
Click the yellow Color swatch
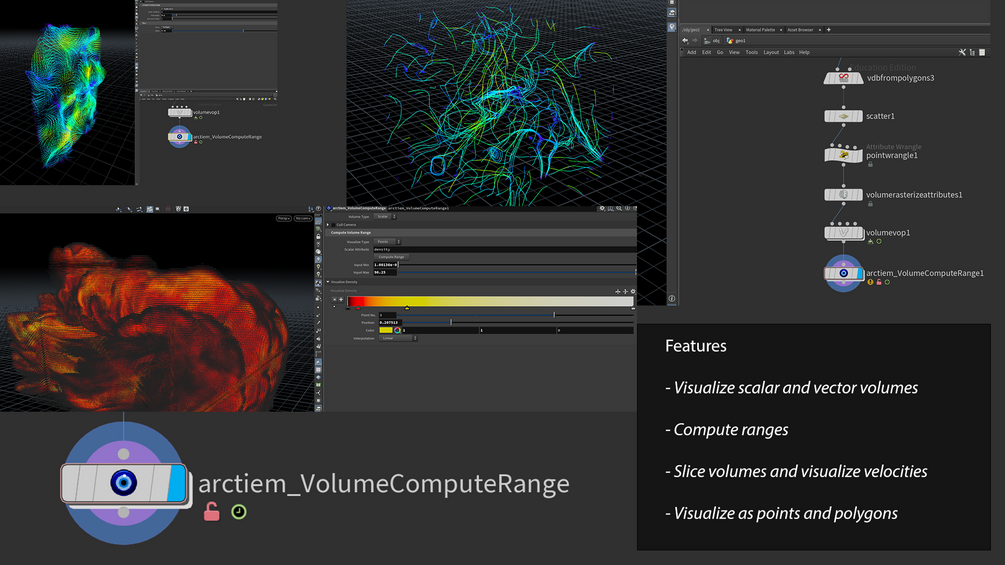coord(386,331)
